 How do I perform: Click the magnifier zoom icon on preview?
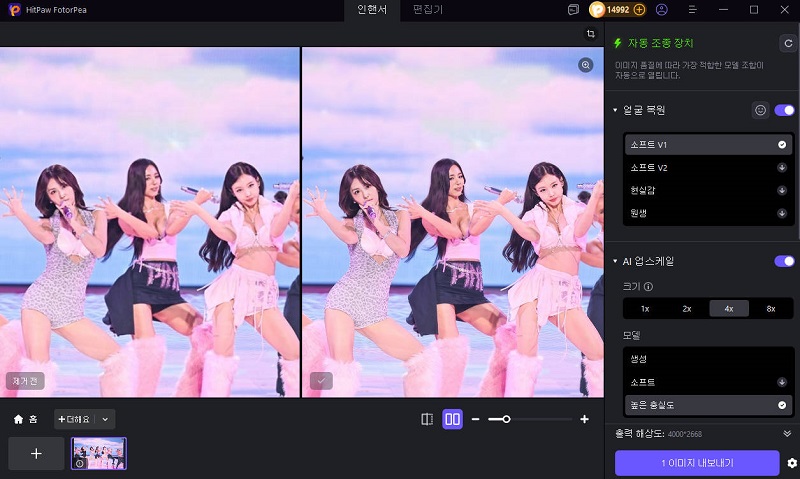(x=586, y=65)
